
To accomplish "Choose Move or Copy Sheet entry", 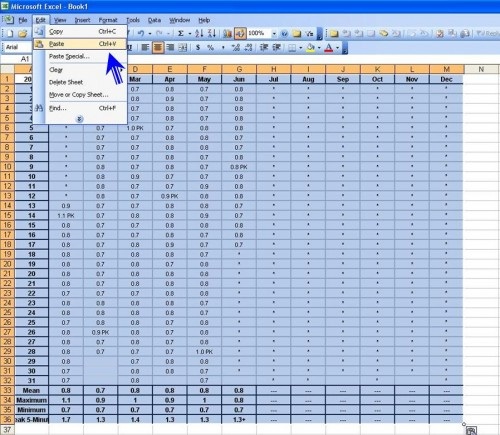I will pos(80,95).
